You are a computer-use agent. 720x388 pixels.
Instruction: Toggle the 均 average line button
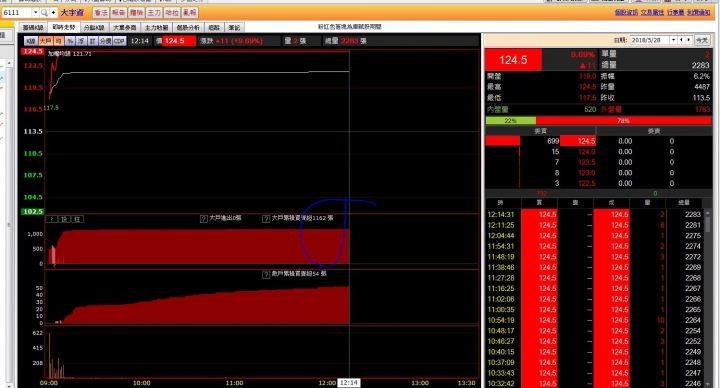click(58, 41)
